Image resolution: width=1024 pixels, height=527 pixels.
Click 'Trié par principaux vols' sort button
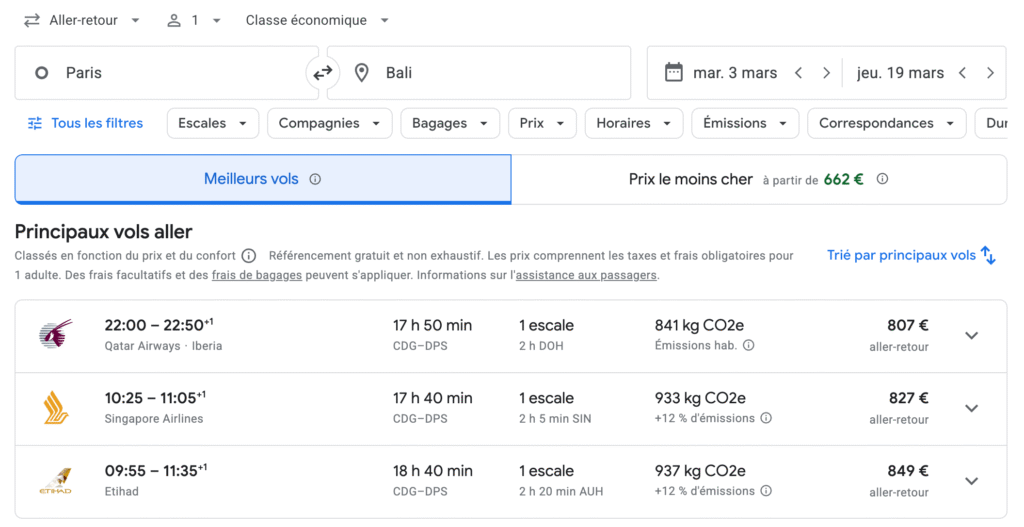coord(911,255)
